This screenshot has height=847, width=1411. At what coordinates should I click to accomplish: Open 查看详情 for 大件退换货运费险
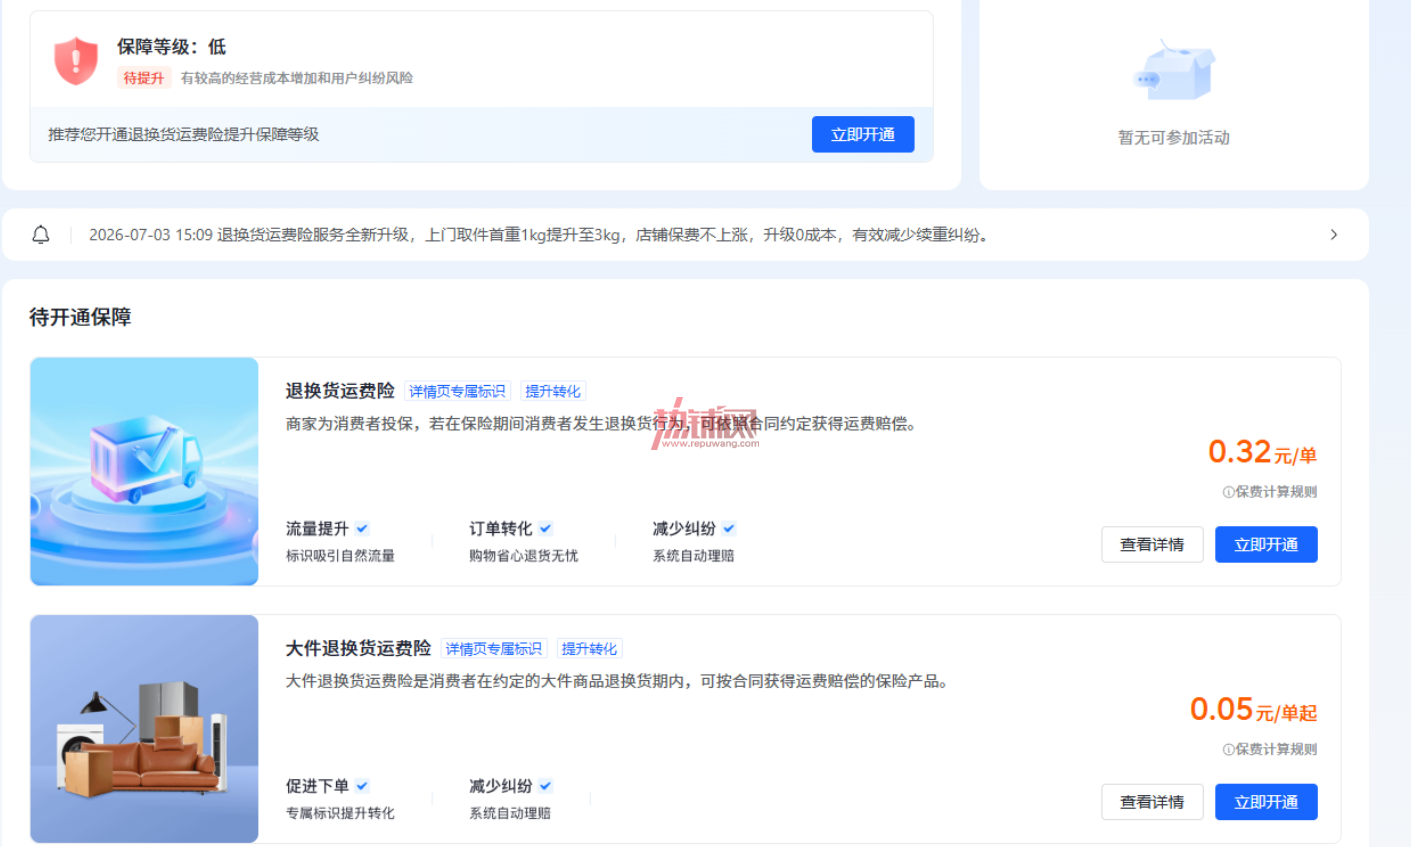click(x=1152, y=802)
